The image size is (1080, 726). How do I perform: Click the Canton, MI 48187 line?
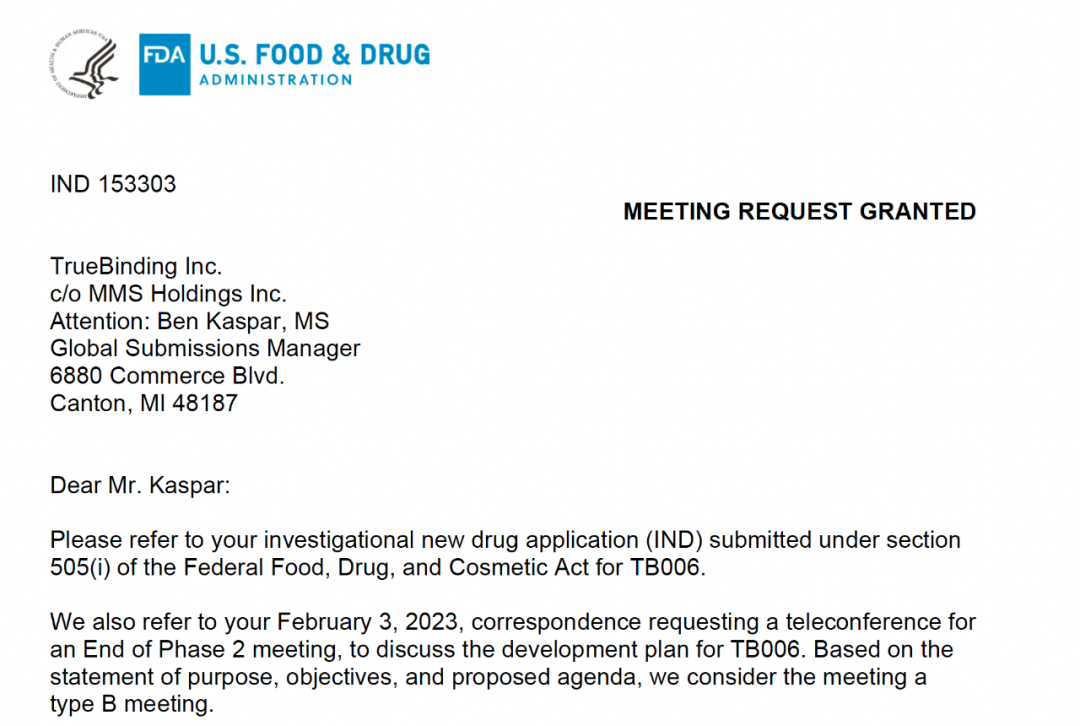point(144,403)
